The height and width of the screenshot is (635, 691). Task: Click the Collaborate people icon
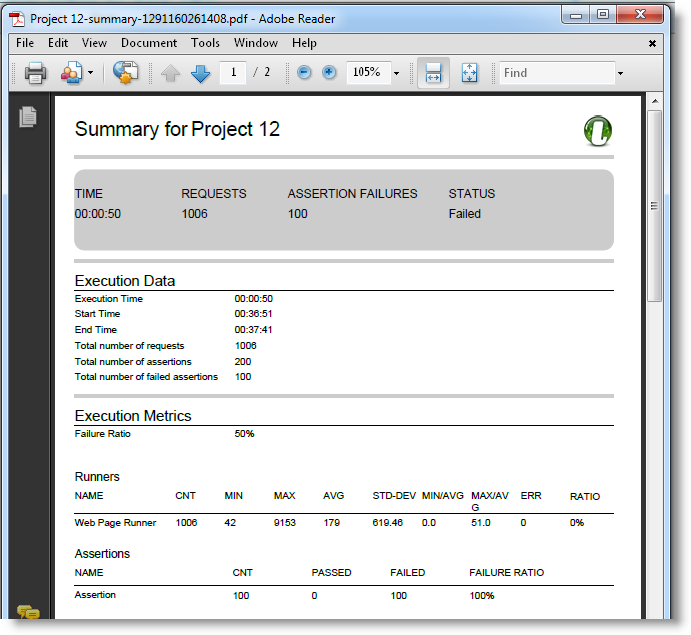point(71,73)
